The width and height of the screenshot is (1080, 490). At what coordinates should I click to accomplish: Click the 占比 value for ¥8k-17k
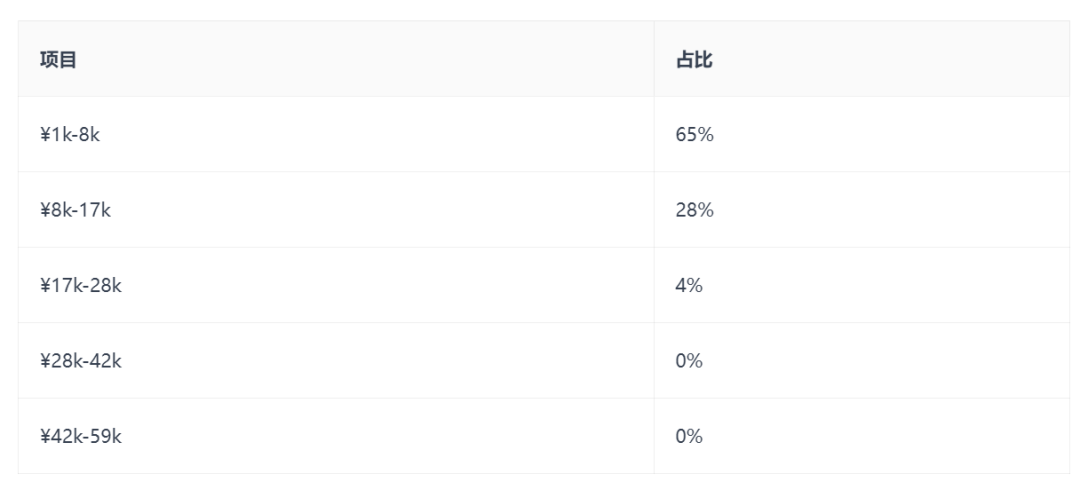[x=694, y=210]
